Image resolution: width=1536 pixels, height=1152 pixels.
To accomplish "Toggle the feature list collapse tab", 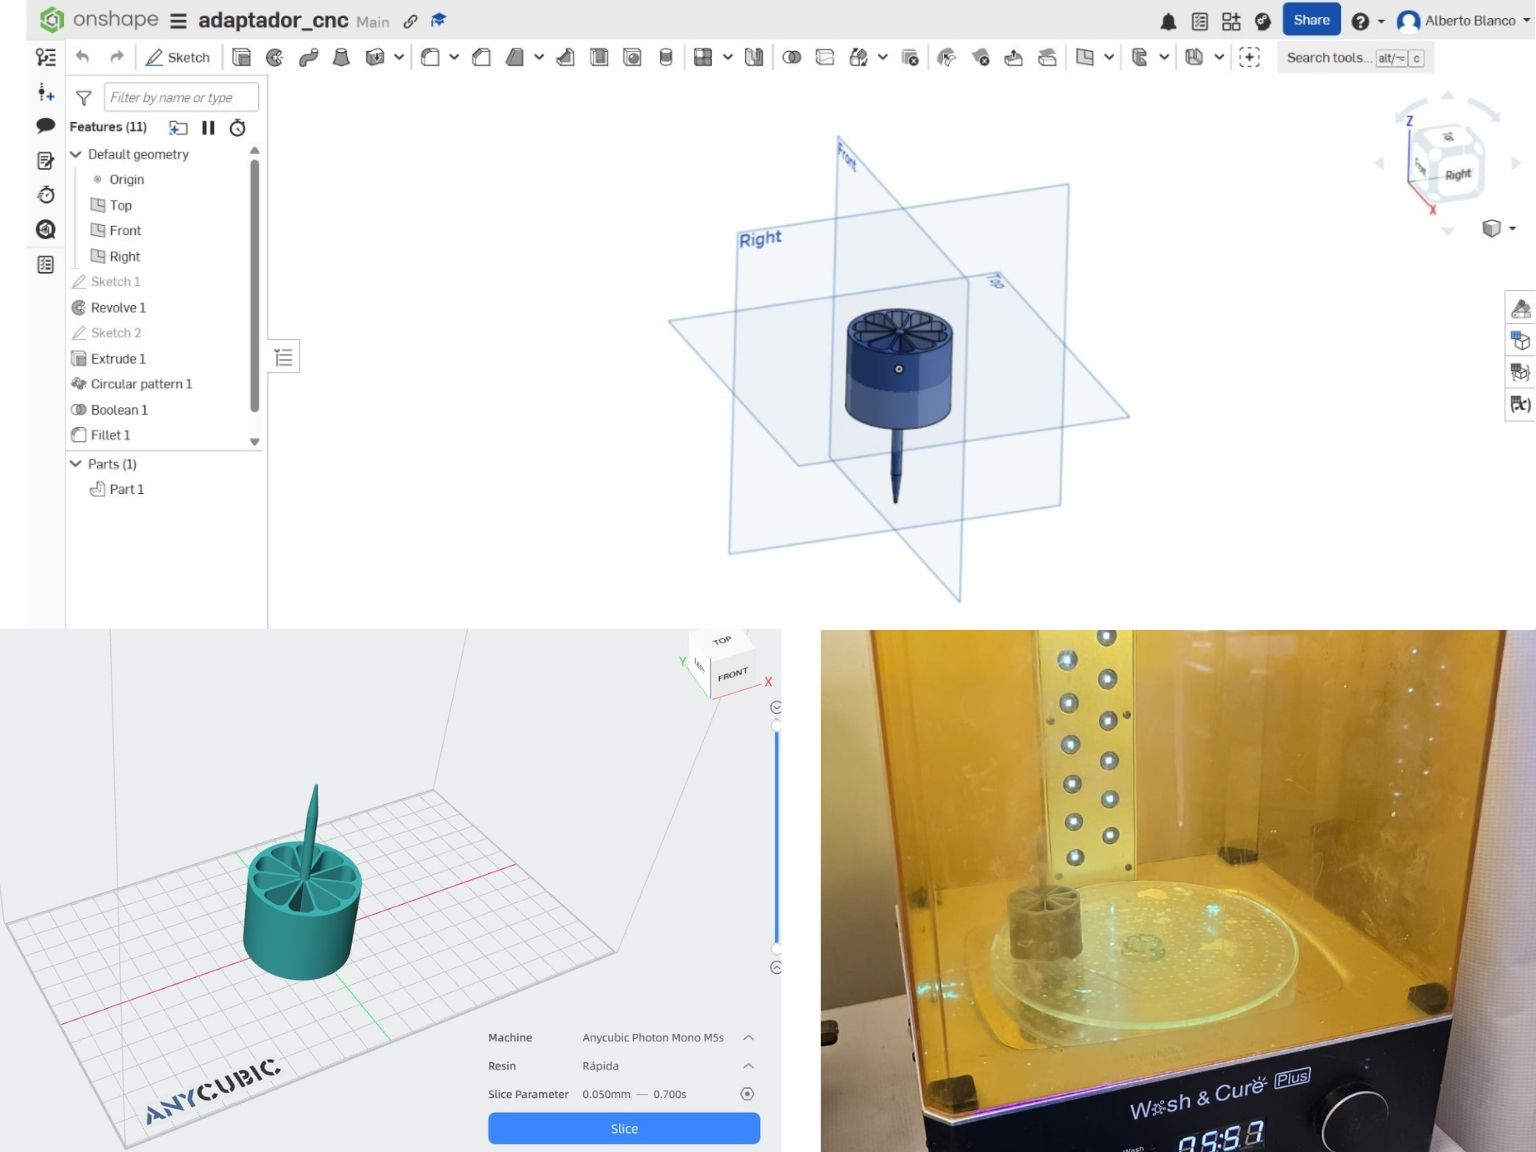I will point(284,357).
